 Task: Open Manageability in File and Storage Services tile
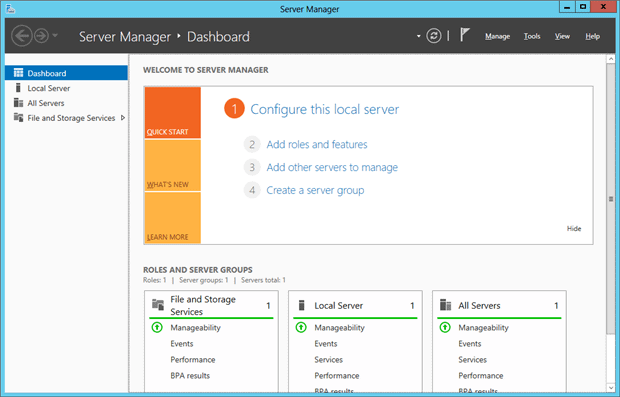pos(195,327)
